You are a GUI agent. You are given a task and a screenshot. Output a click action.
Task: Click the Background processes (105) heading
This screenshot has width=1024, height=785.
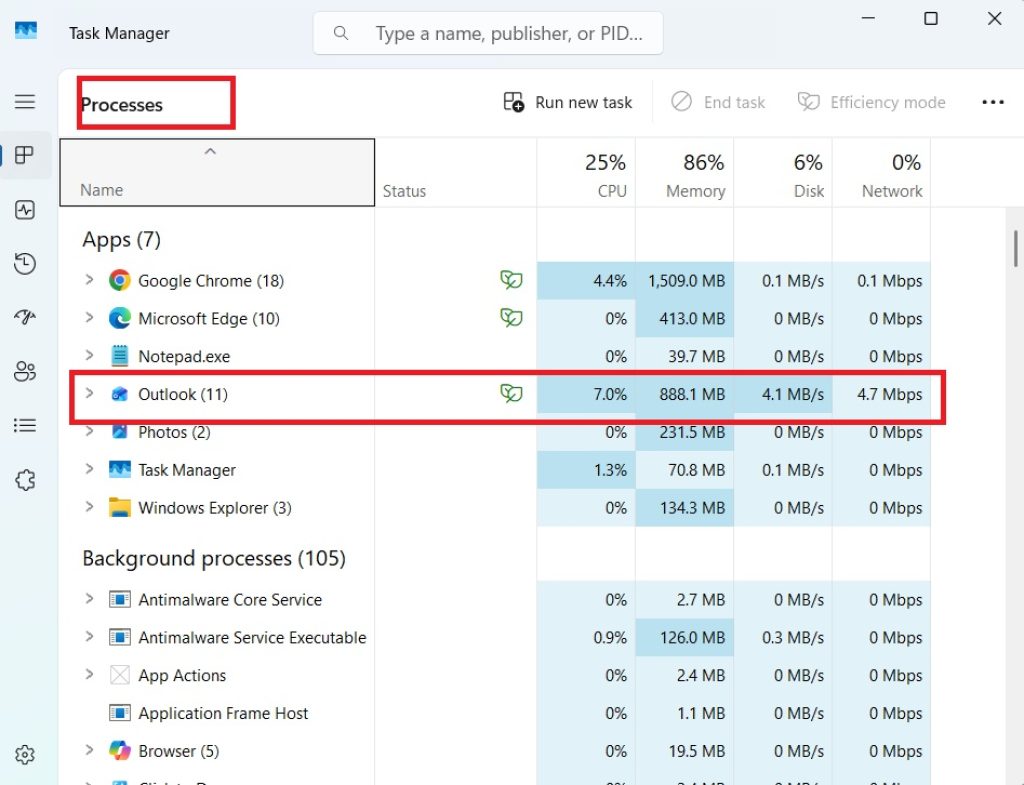[x=214, y=558]
